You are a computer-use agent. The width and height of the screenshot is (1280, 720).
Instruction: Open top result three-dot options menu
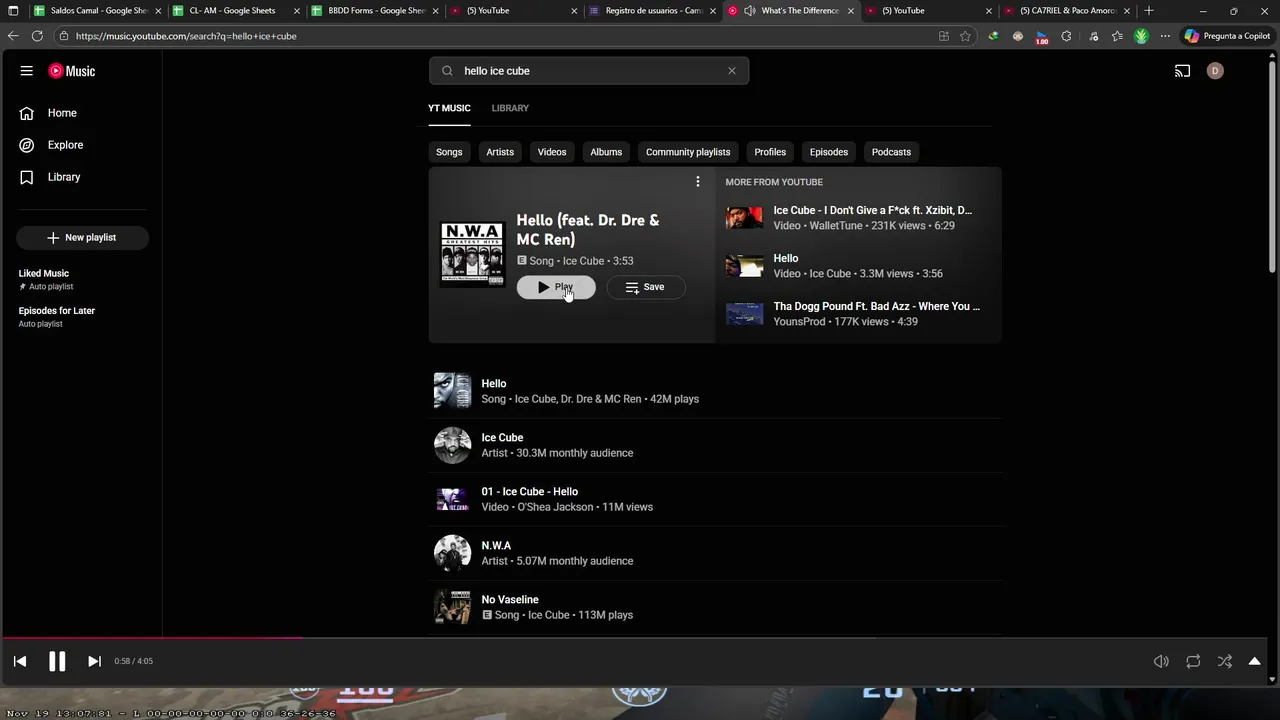coord(698,182)
